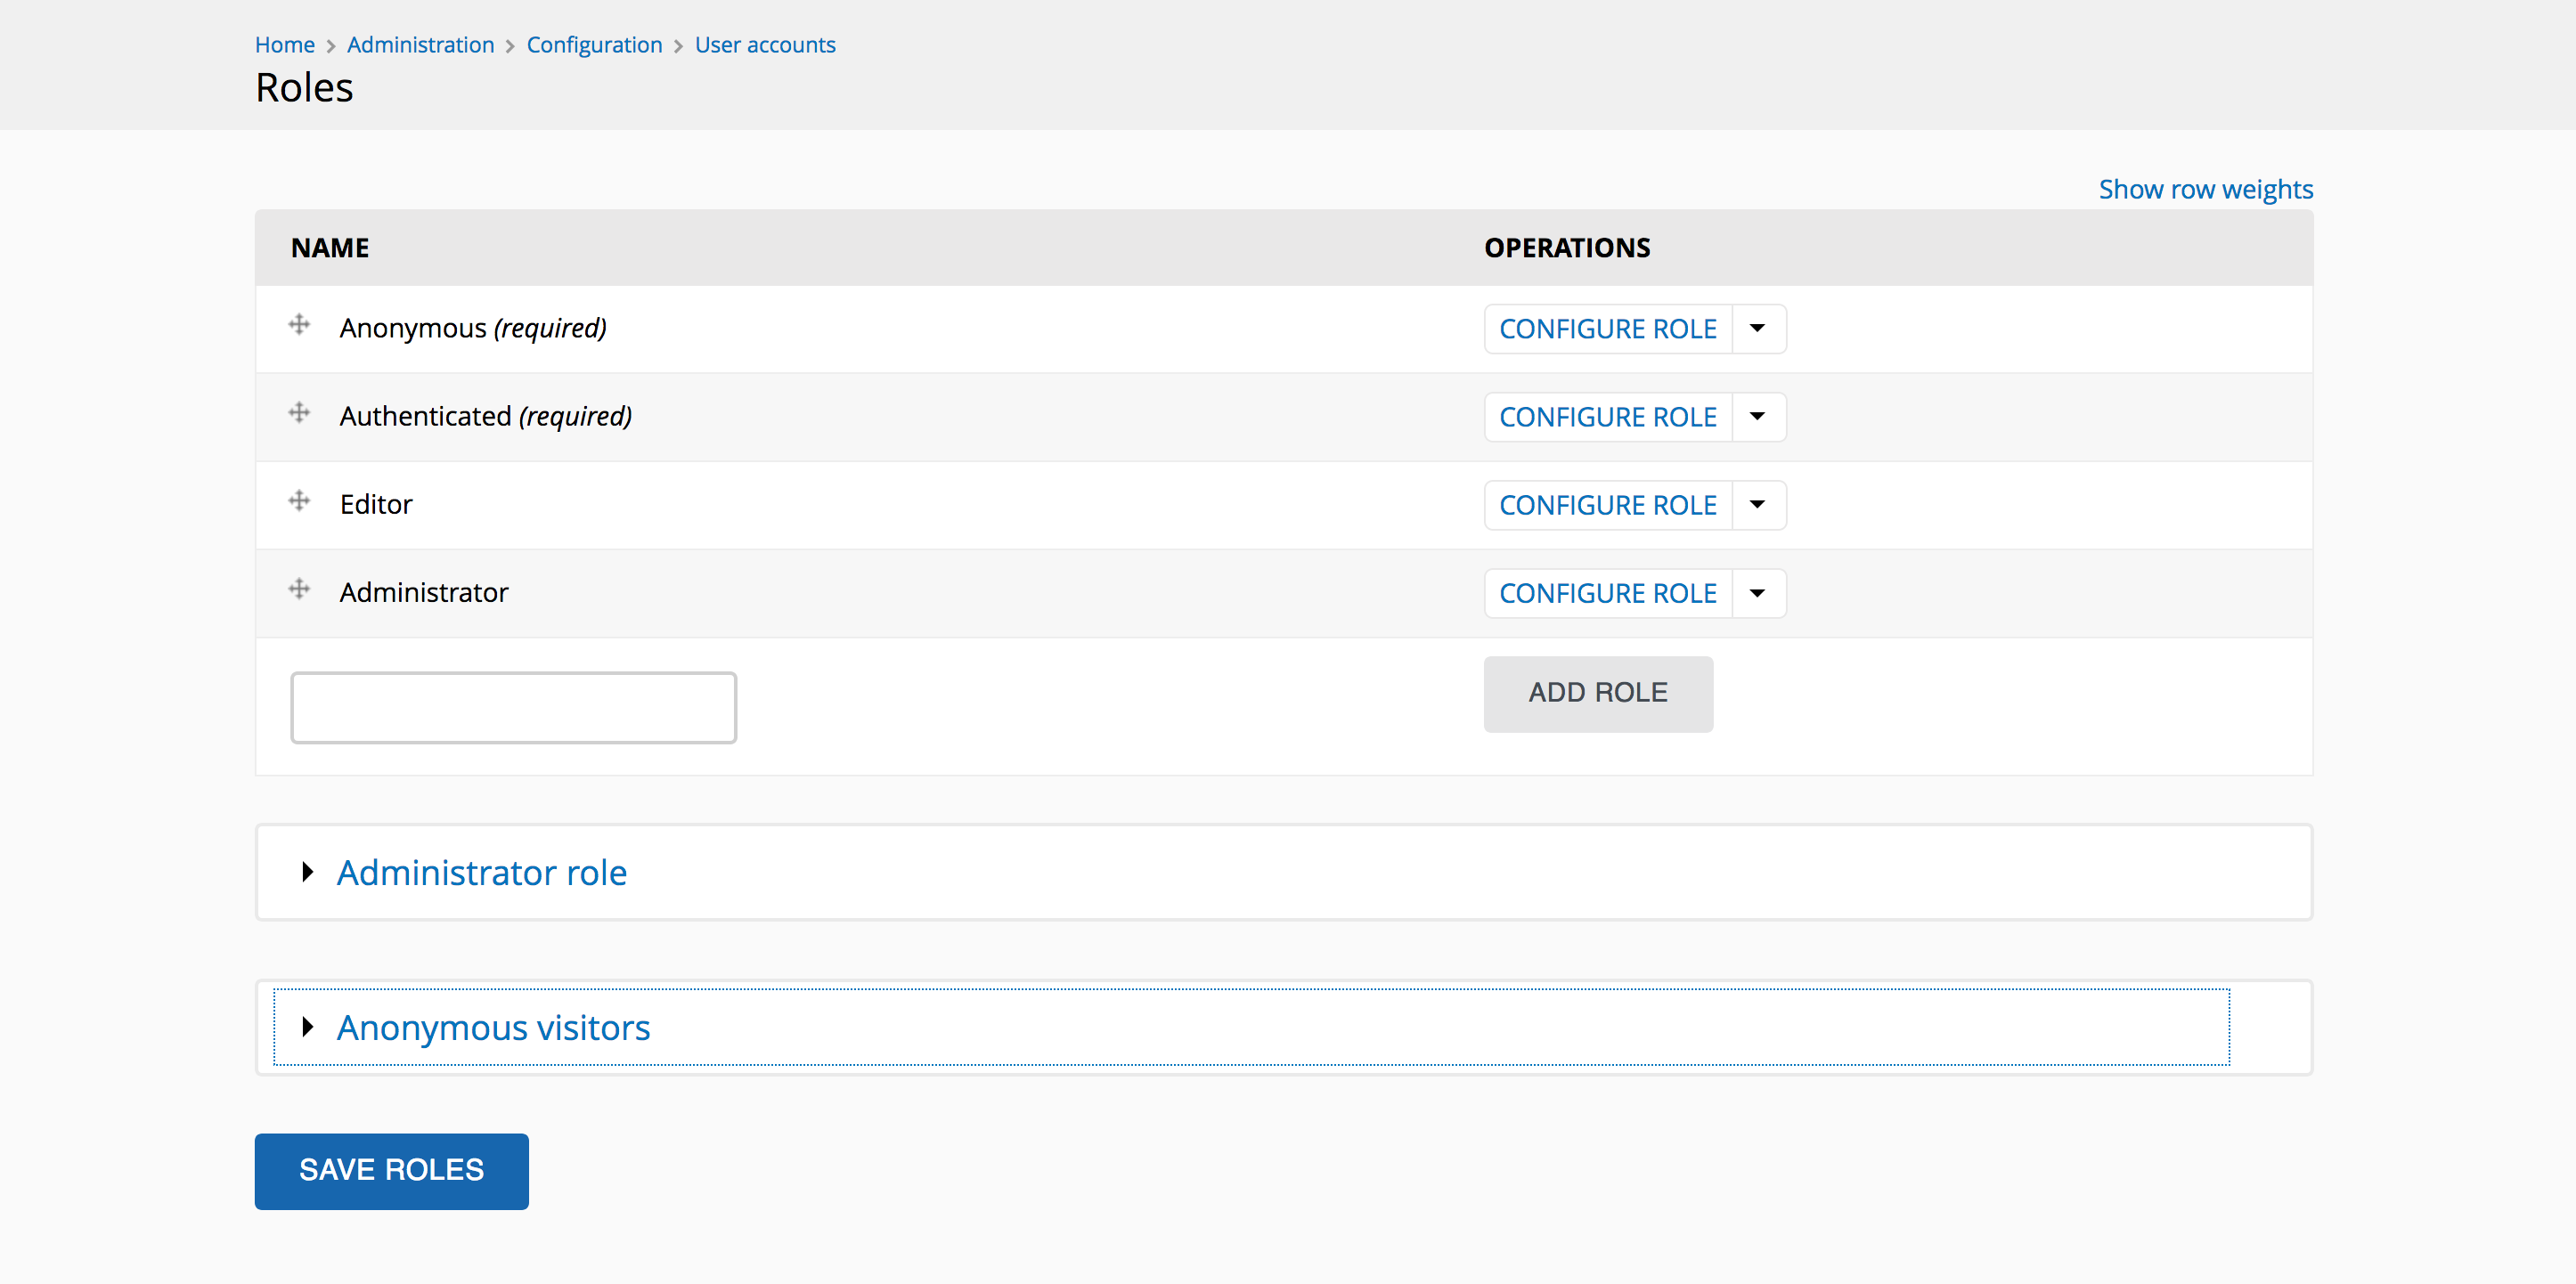Configure the Administrator role
Image resolution: width=2576 pixels, height=1284 pixels.
coord(1608,593)
